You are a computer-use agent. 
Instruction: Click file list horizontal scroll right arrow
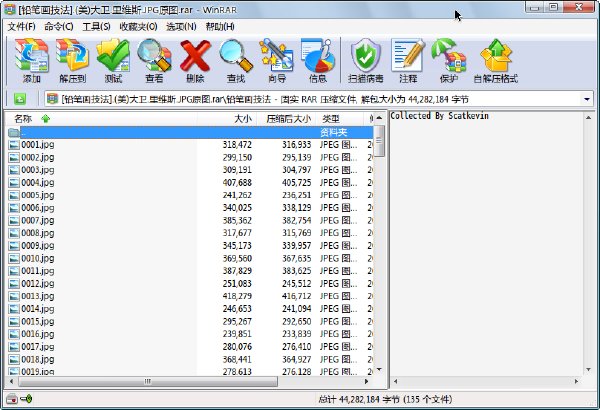pyautogui.click(x=366, y=381)
